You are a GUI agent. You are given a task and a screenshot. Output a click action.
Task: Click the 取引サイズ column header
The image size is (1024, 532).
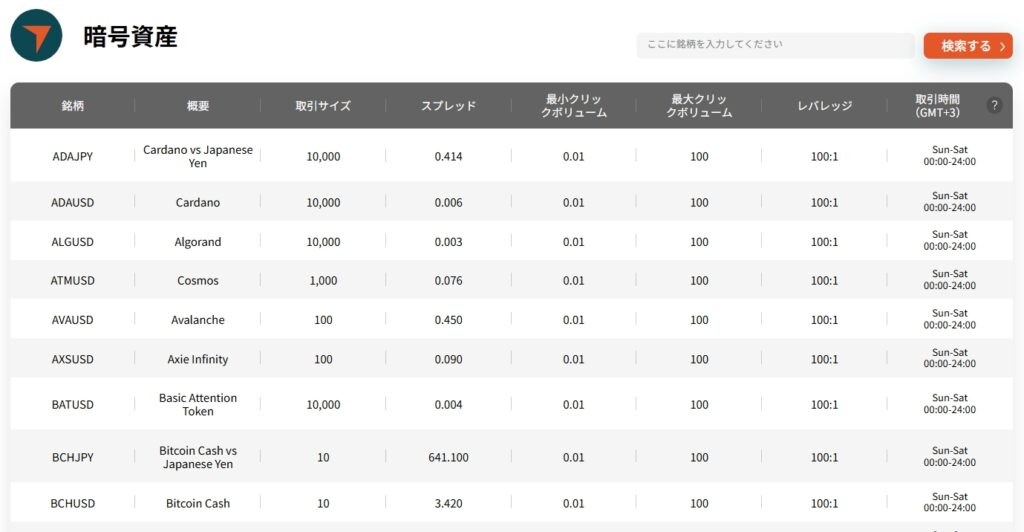pyautogui.click(x=323, y=106)
